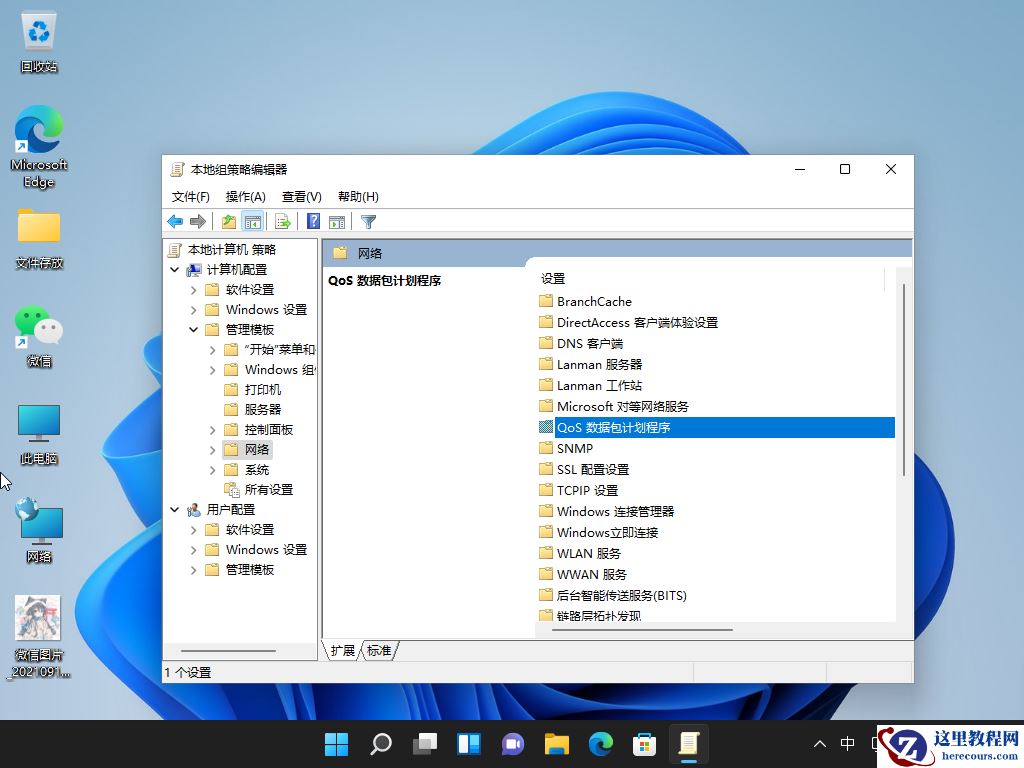1024x768 pixels.
Task: Open File Explorer from the taskbar
Action: (556, 744)
